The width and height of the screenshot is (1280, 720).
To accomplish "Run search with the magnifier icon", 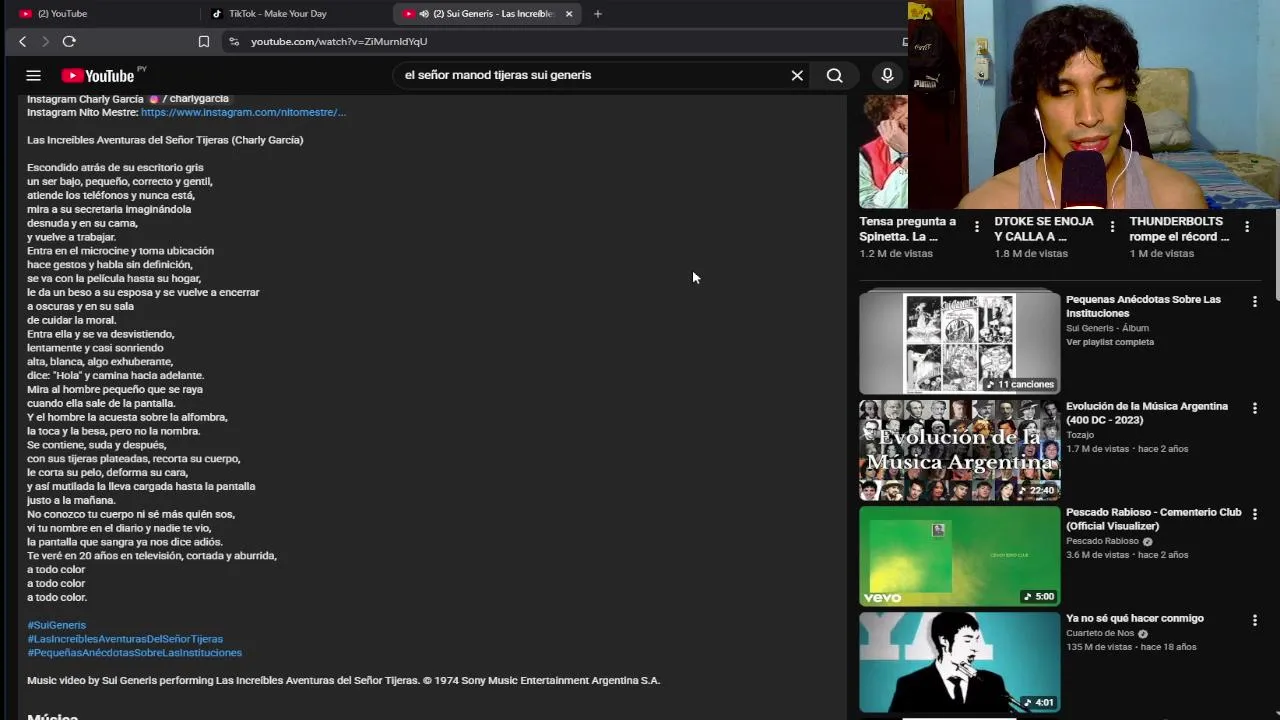I will [834, 75].
